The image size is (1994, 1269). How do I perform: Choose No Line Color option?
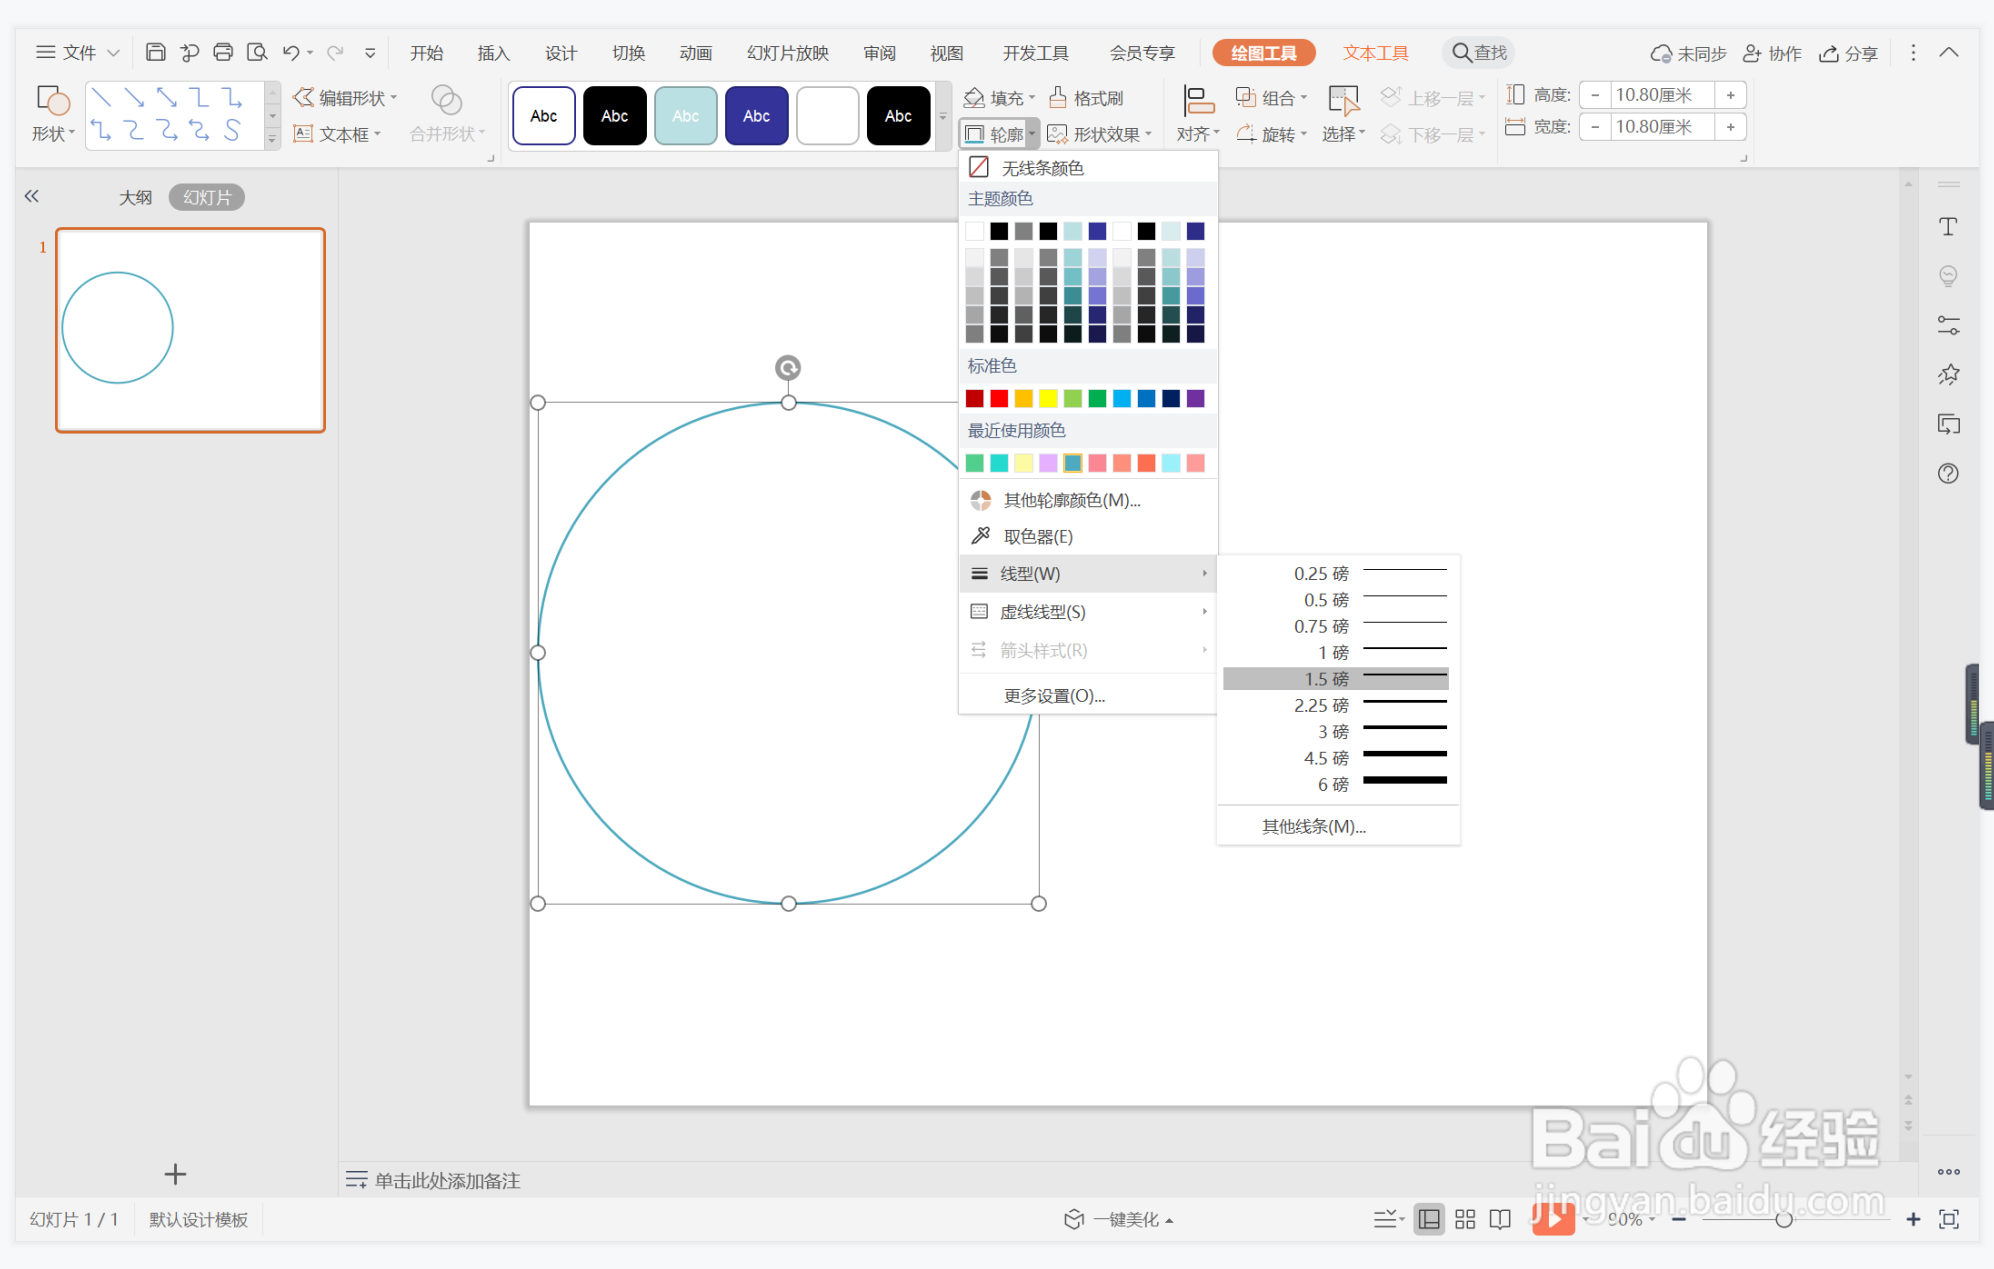pos(1042,168)
